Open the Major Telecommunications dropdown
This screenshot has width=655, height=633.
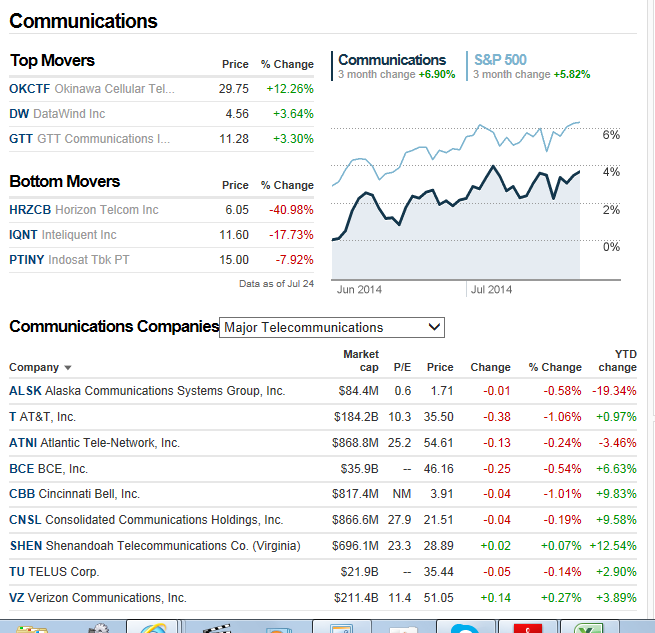pyautogui.click(x=332, y=327)
